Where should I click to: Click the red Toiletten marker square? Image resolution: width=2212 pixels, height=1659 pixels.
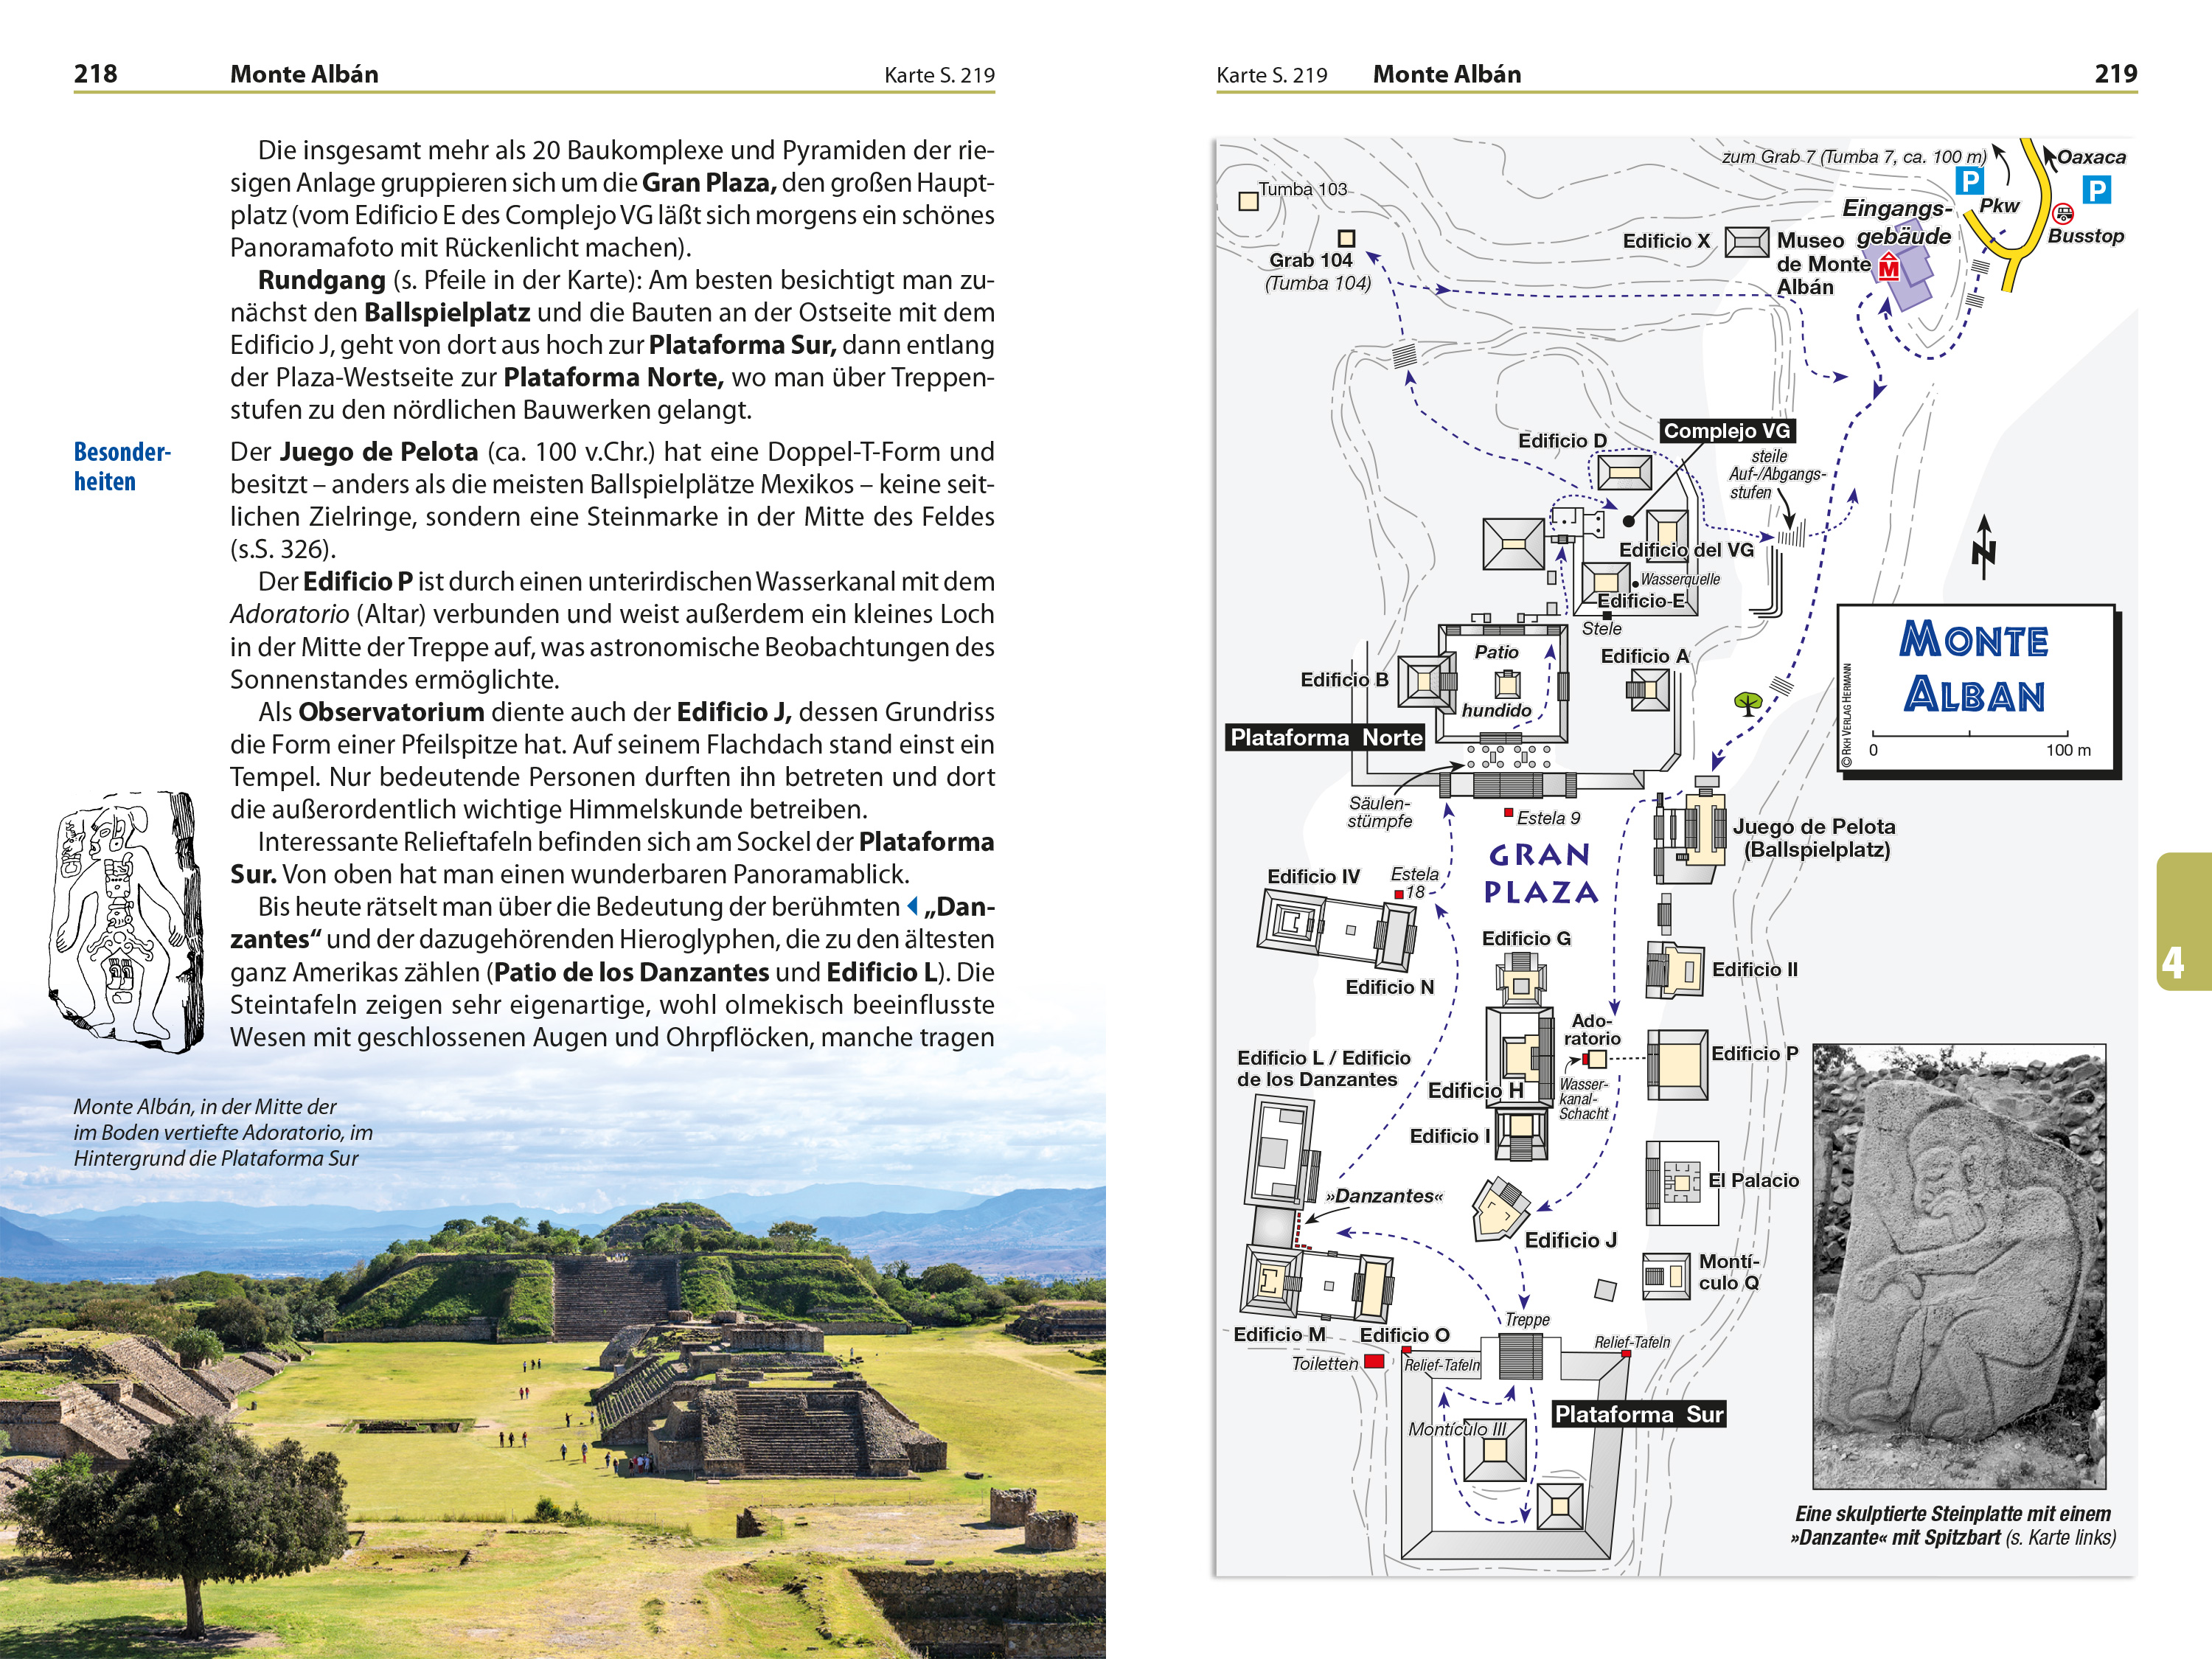click(x=1375, y=1361)
